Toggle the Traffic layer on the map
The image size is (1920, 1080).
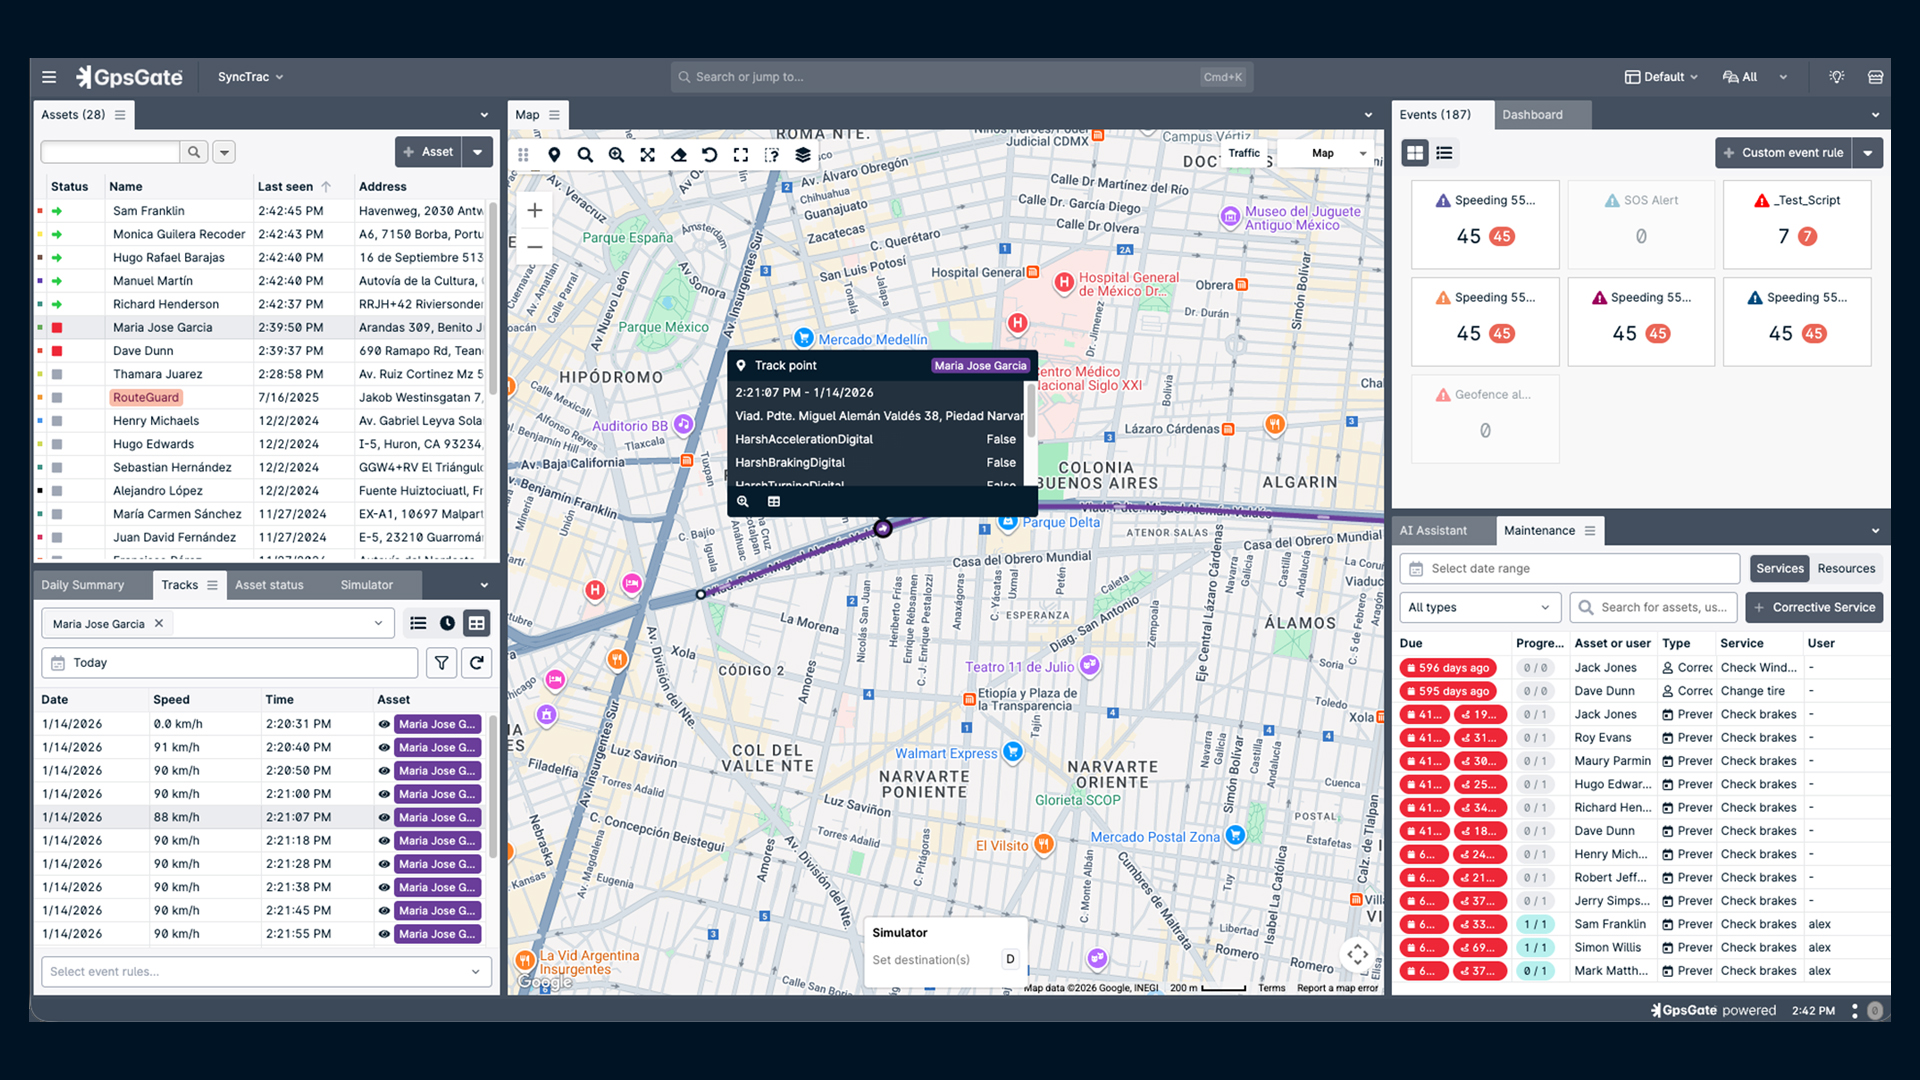(x=1243, y=153)
